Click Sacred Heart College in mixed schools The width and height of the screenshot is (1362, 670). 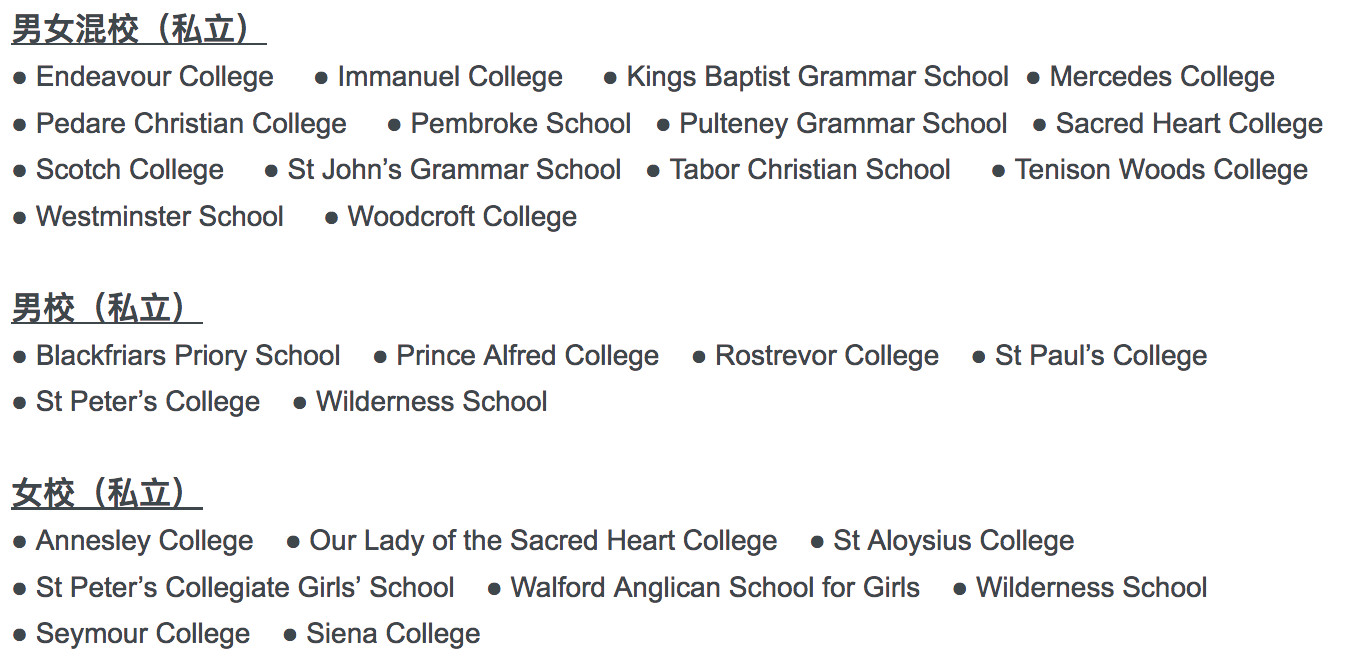point(1189,124)
